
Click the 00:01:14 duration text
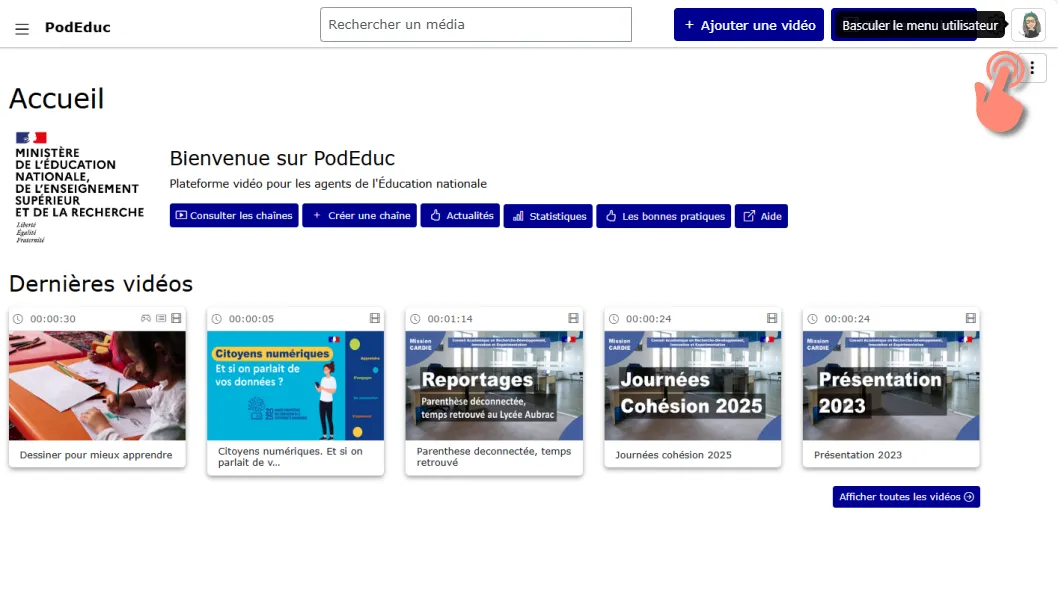coord(450,319)
